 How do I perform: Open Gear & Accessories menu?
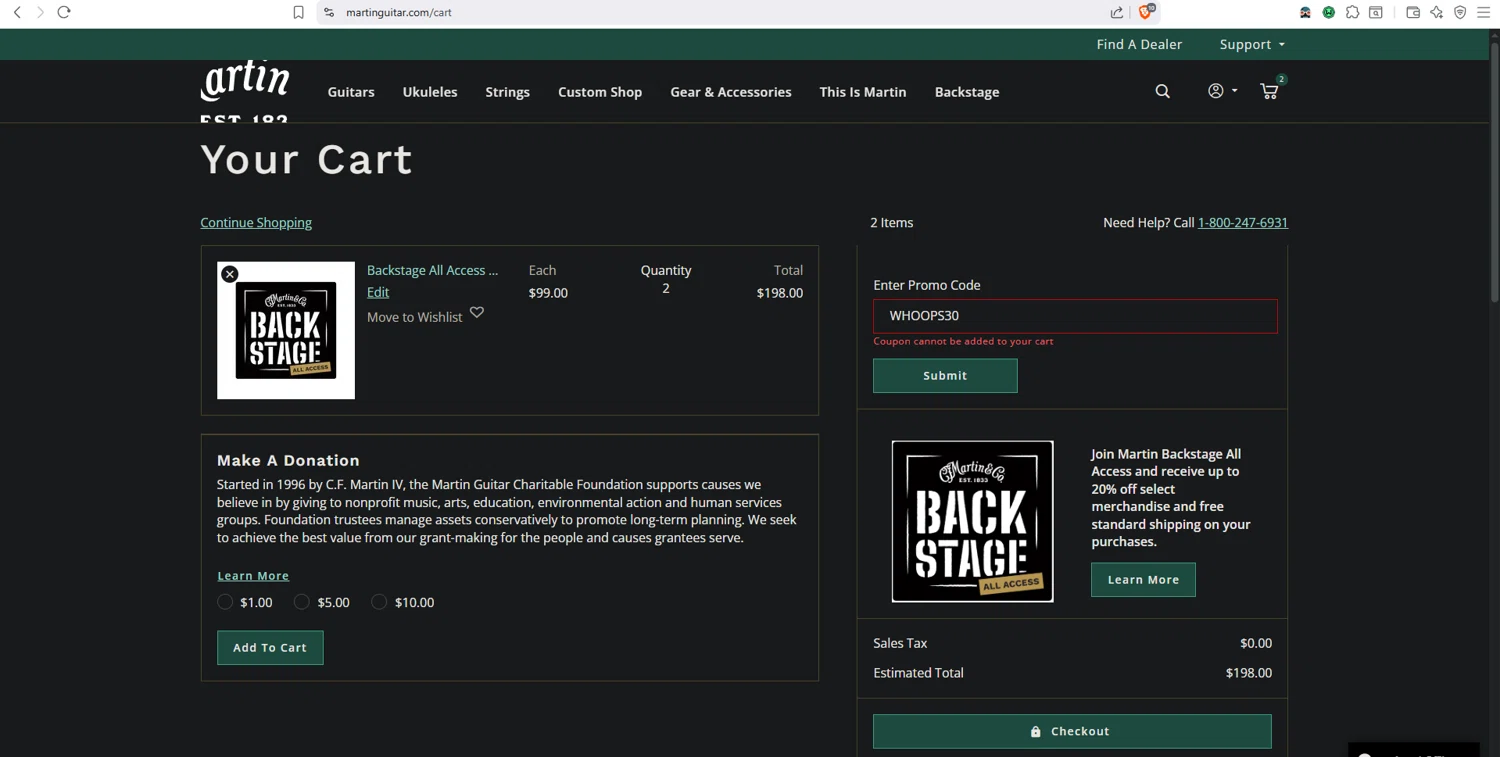731,92
